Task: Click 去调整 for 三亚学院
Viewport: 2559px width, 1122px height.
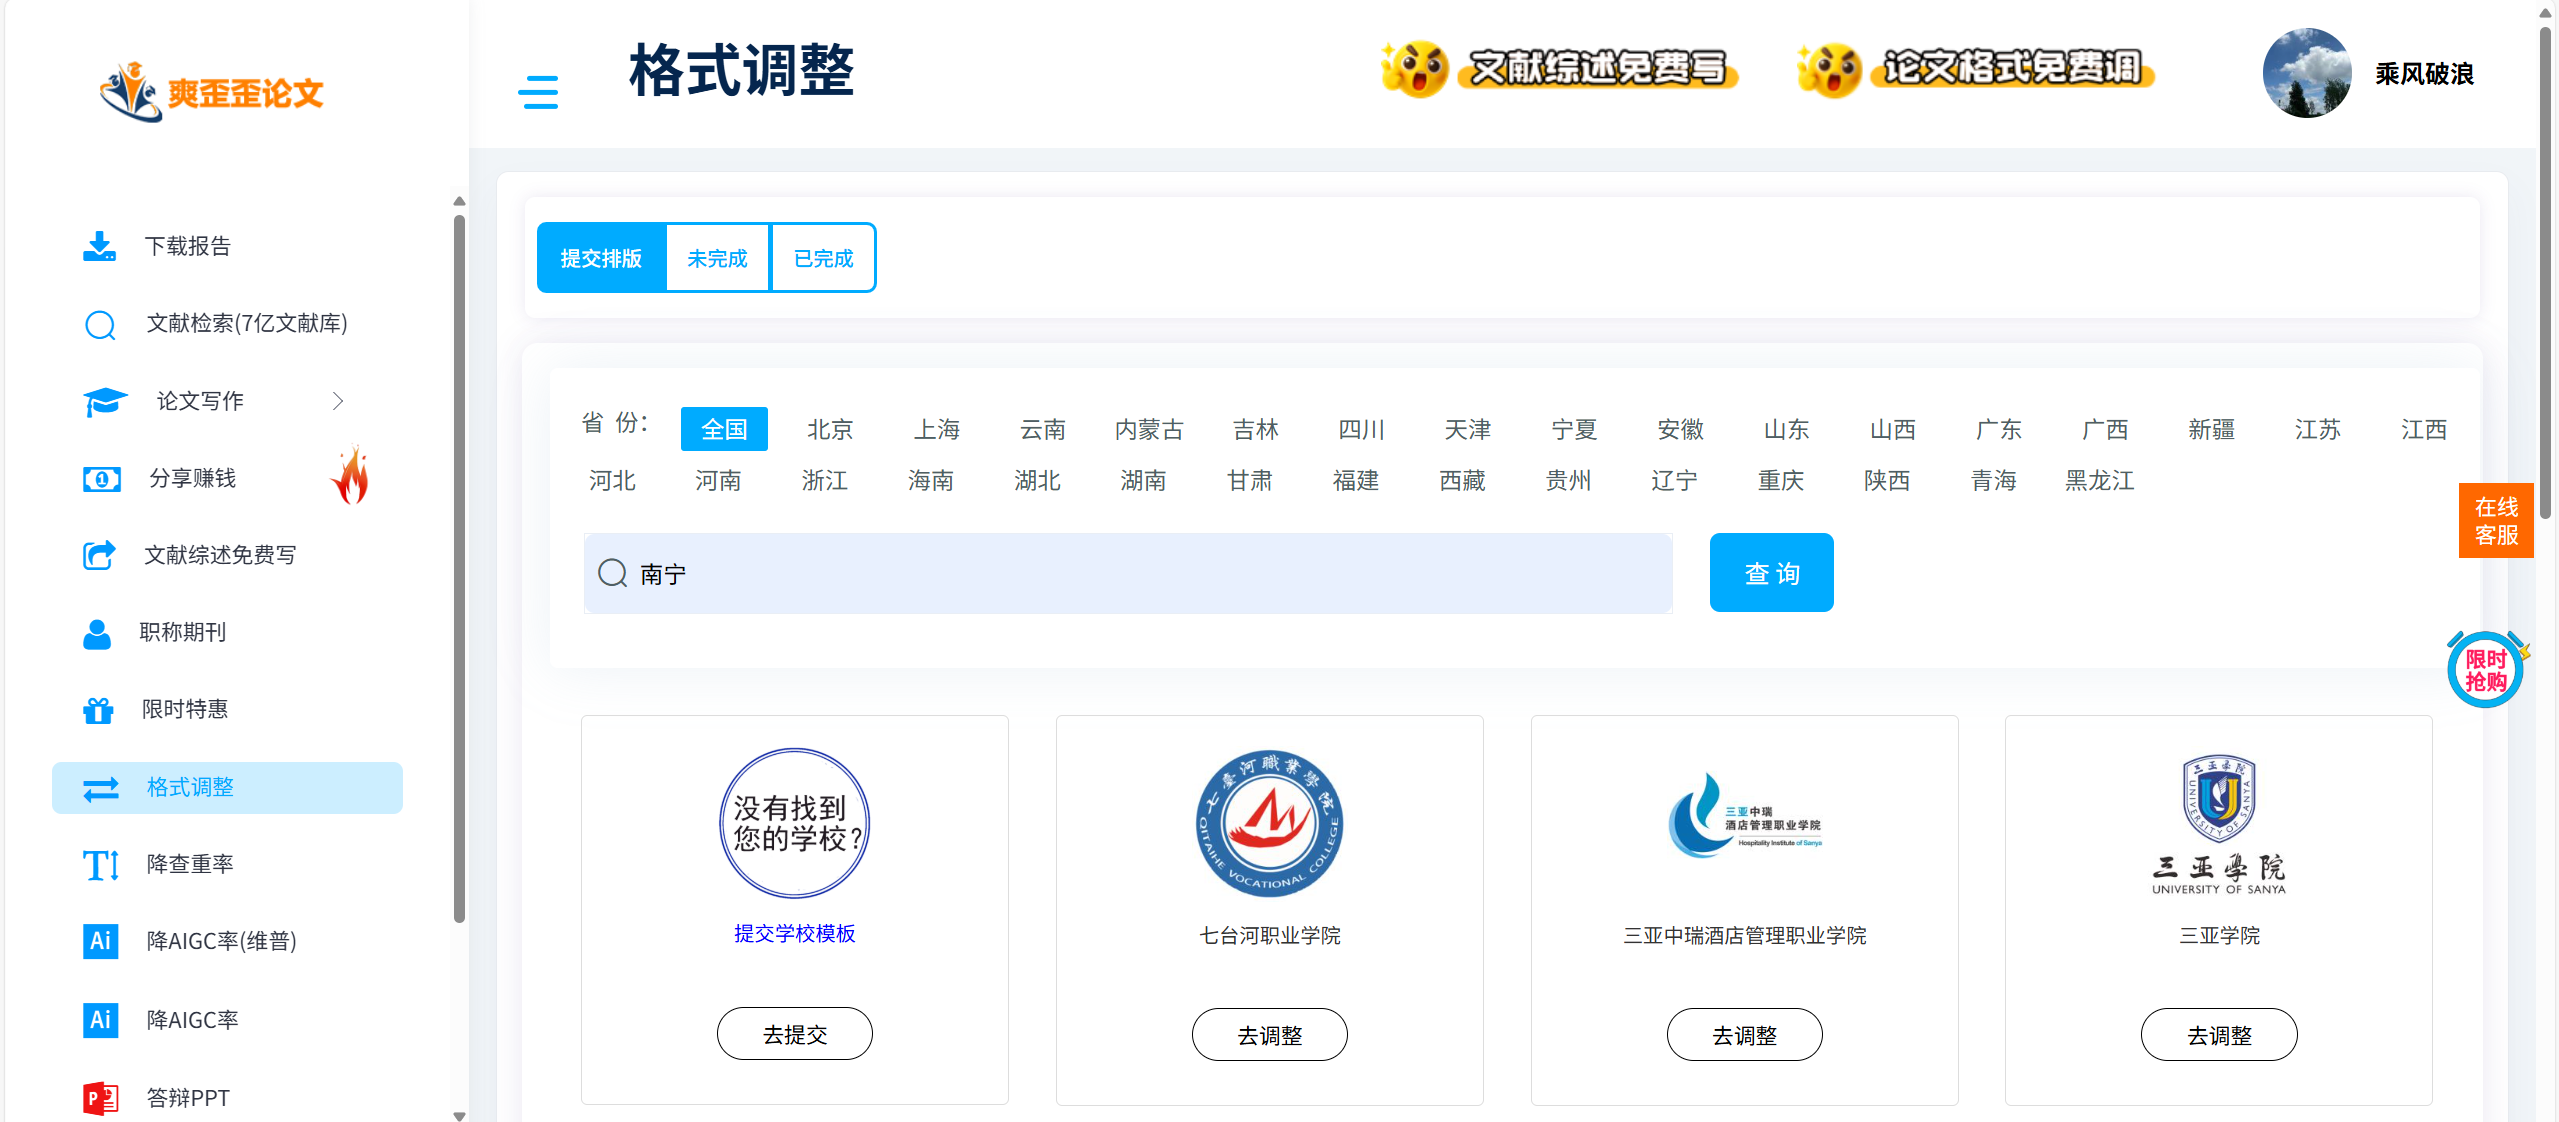Action: click(2218, 1035)
